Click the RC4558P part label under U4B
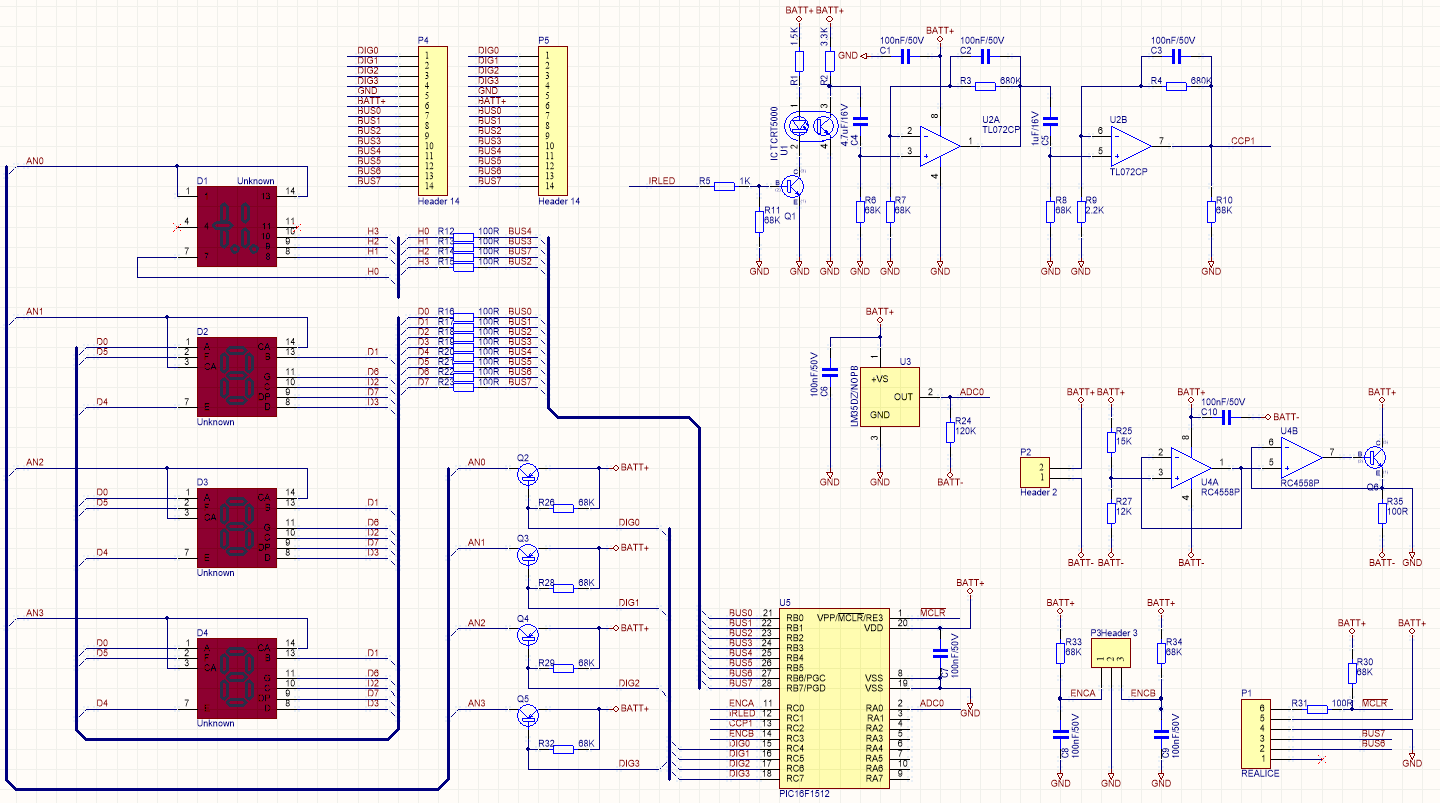Viewport: 1440px width, 803px height. pyautogui.click(x=1300, y=482)
